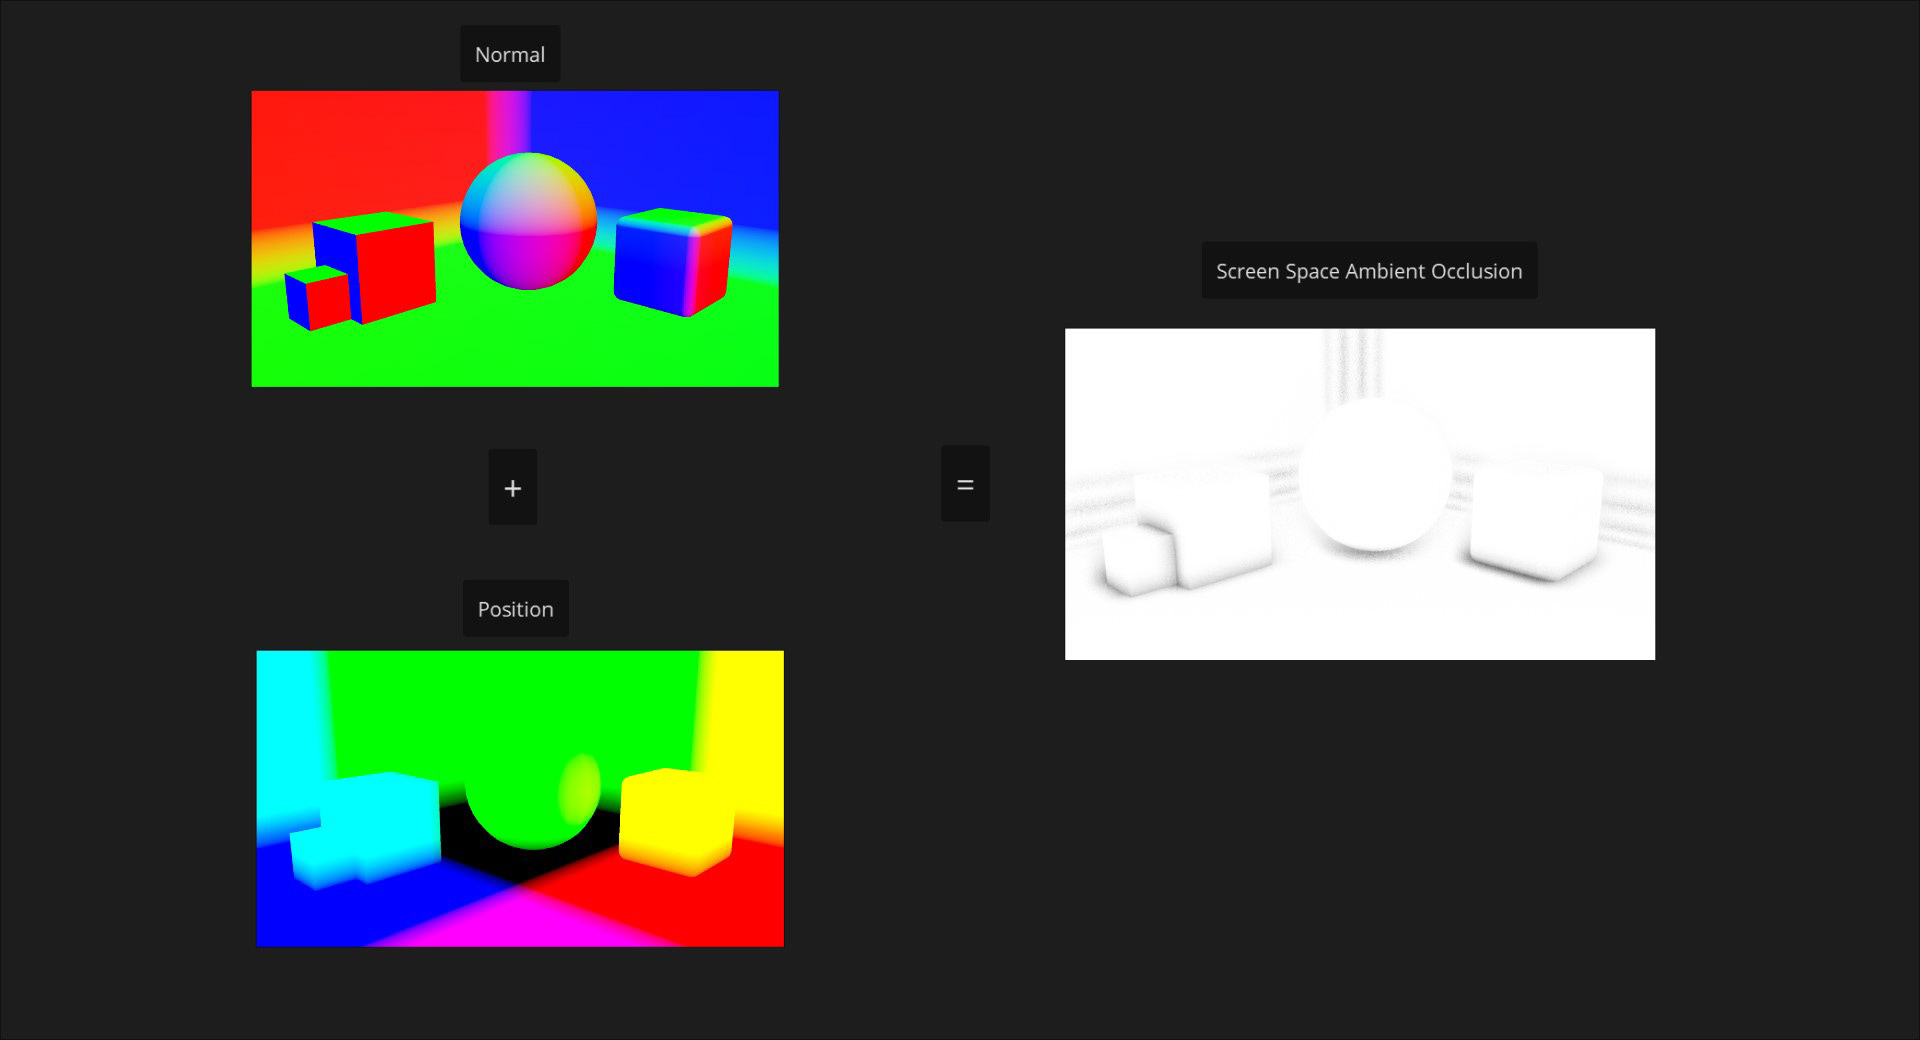Click the Screen Space Ambient Occlusion label
The image size is (1920, 1040).
click(1369, 270)
